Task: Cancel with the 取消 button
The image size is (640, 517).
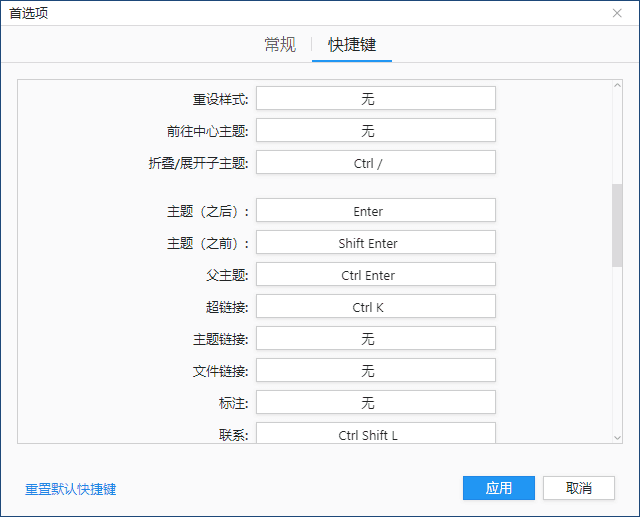Action: (x=579, y=488)
